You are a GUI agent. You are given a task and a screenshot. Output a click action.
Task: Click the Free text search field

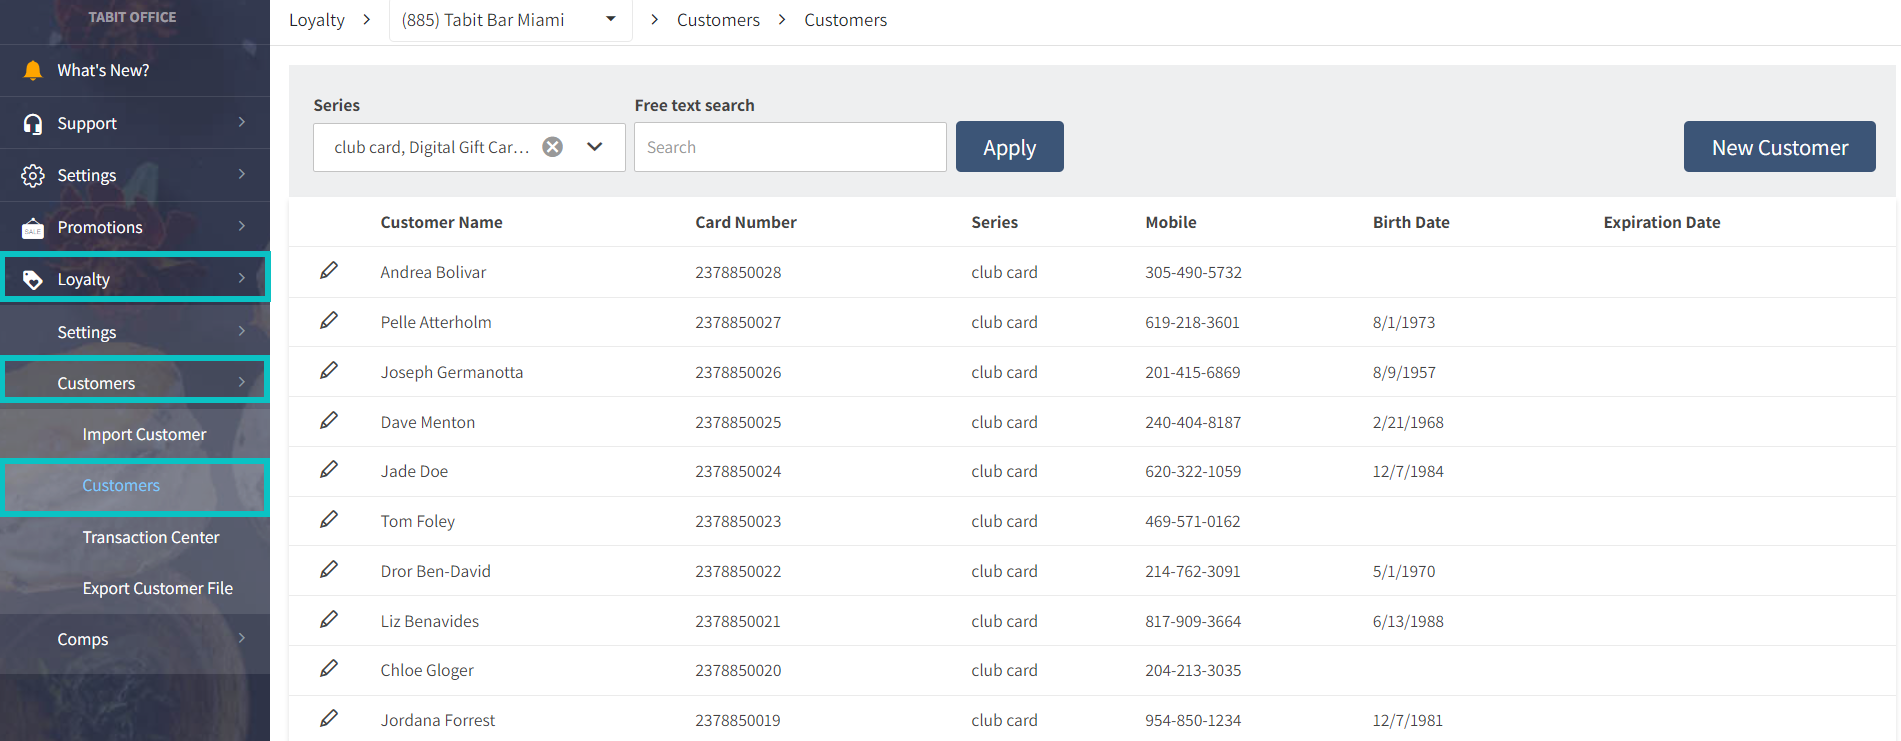pyautogui.click(x=789, y=147)
